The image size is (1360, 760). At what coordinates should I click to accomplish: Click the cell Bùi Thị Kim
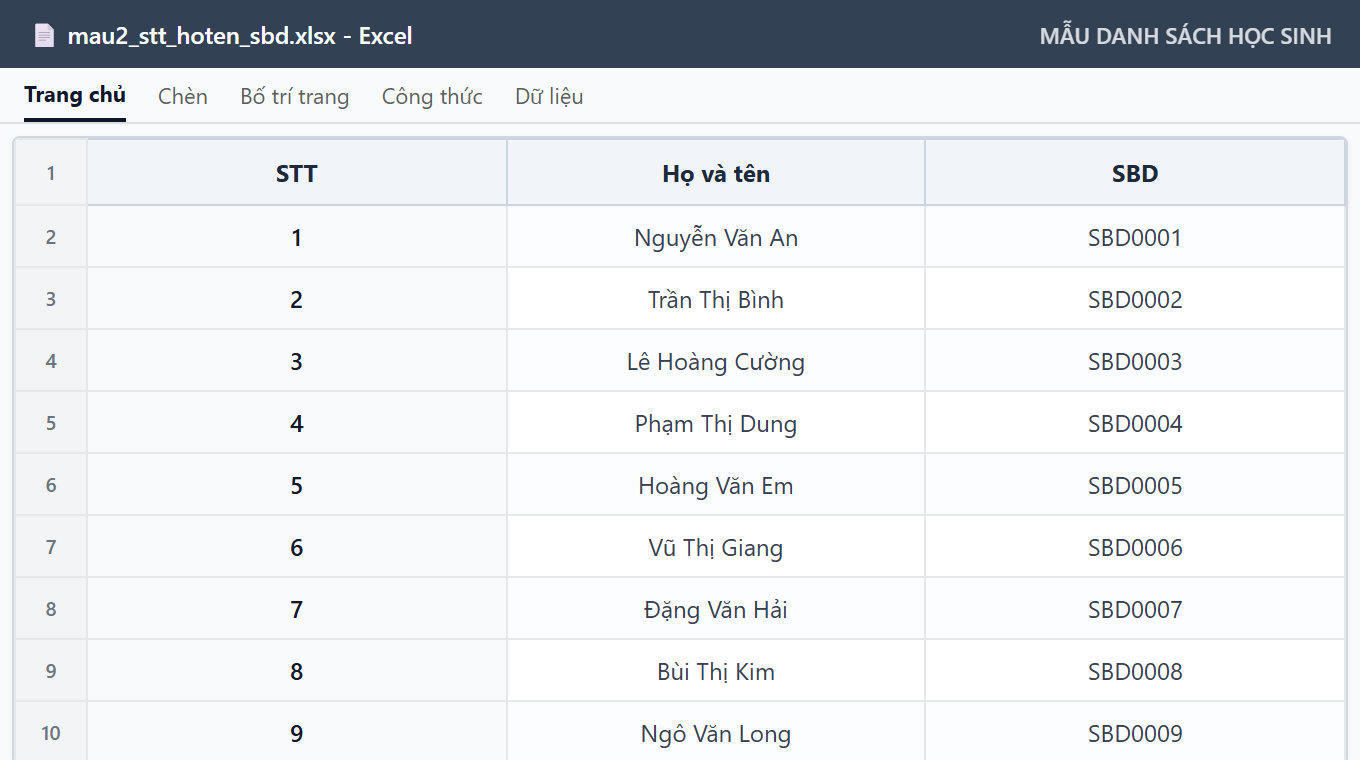716,671
